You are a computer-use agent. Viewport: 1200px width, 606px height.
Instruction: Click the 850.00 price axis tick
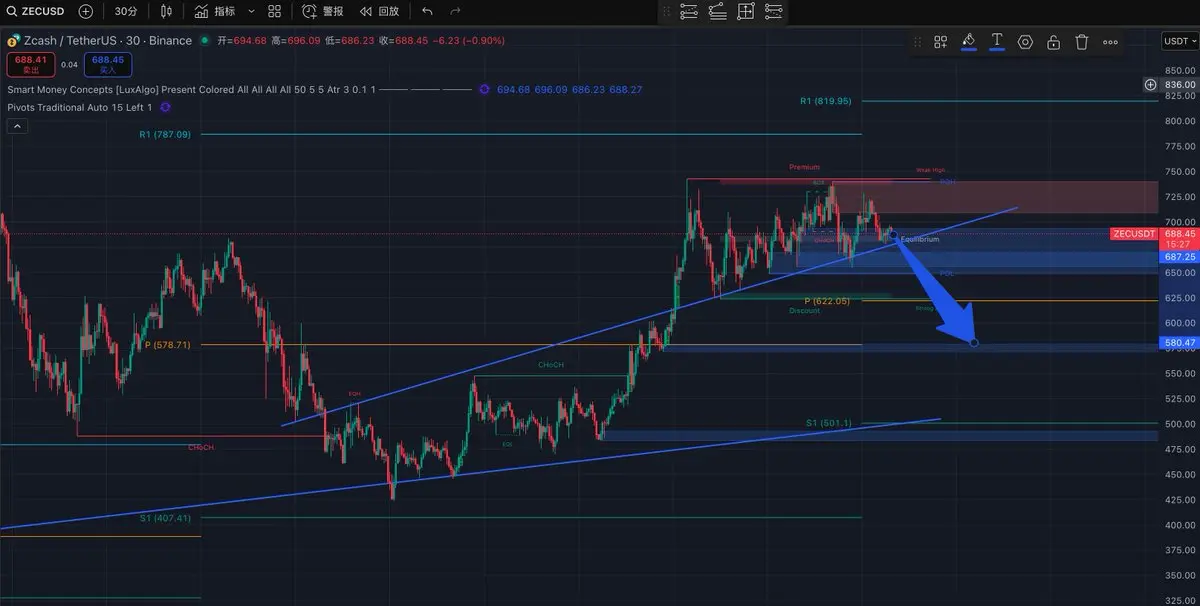1180,71
